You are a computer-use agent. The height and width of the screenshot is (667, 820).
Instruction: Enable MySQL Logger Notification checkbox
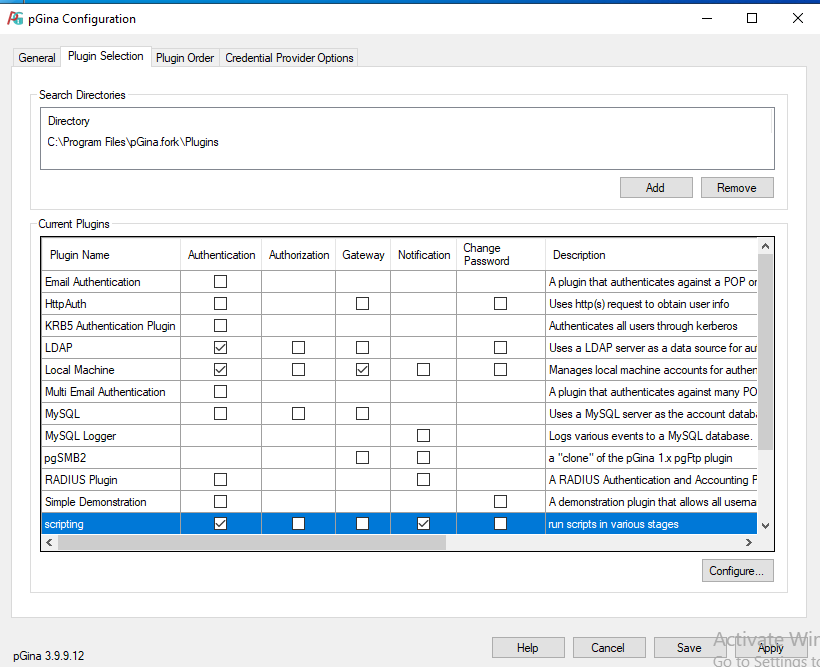tap(423, 436)
